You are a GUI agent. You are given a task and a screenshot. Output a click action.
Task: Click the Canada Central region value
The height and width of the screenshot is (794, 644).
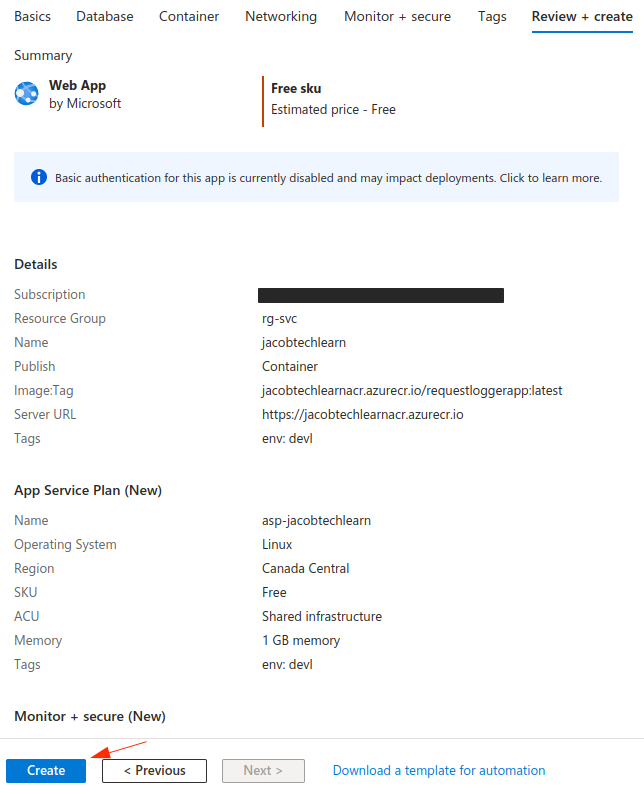(305, 569)
